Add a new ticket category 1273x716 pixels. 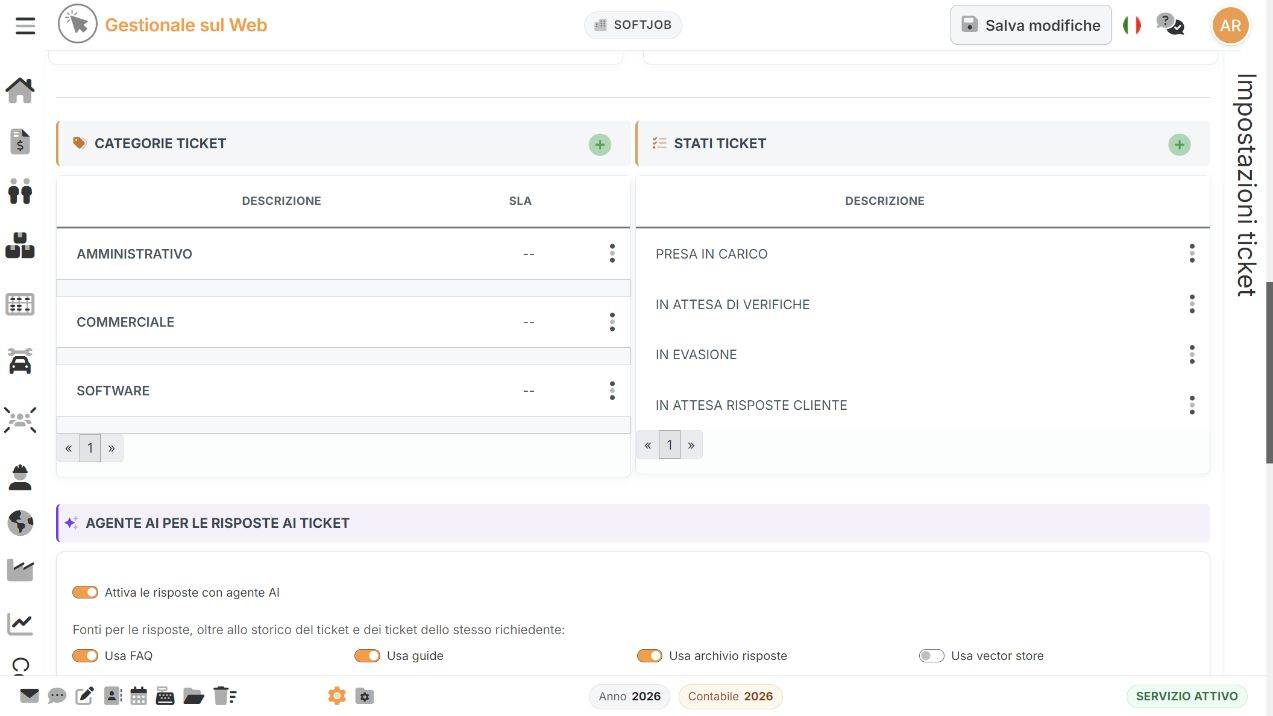coord(600,145)
